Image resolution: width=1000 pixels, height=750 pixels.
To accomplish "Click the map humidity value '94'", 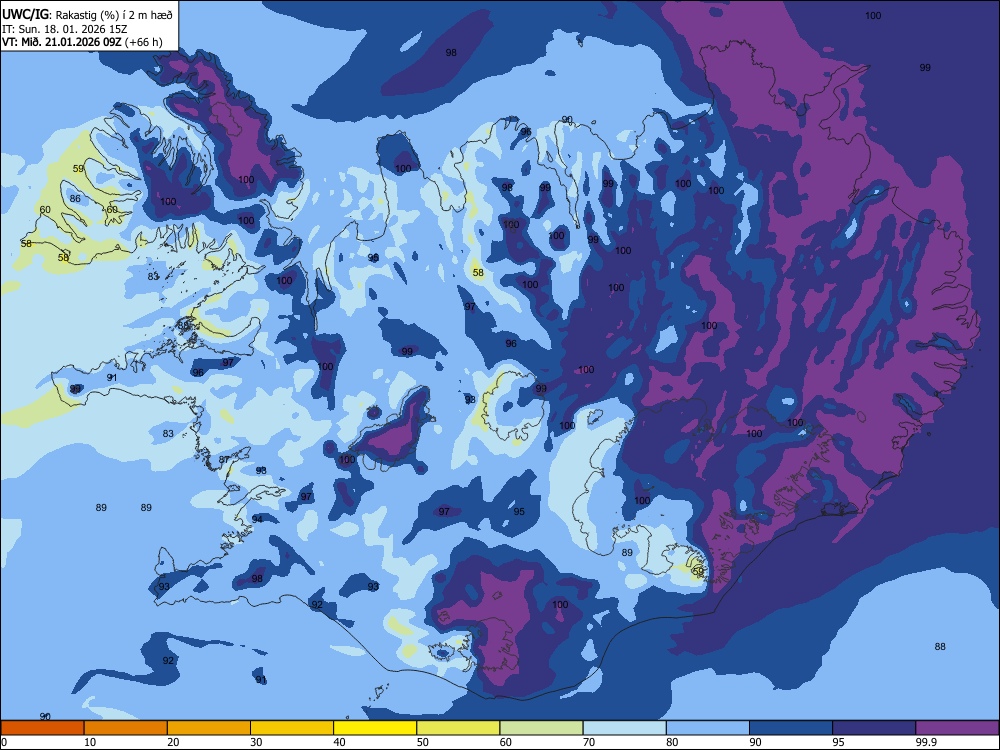I will click(x=257, y=518).
